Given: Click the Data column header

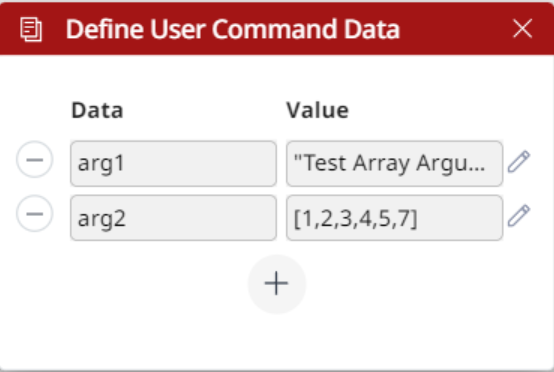Looking at the screenshot, I should click(97, 110).
